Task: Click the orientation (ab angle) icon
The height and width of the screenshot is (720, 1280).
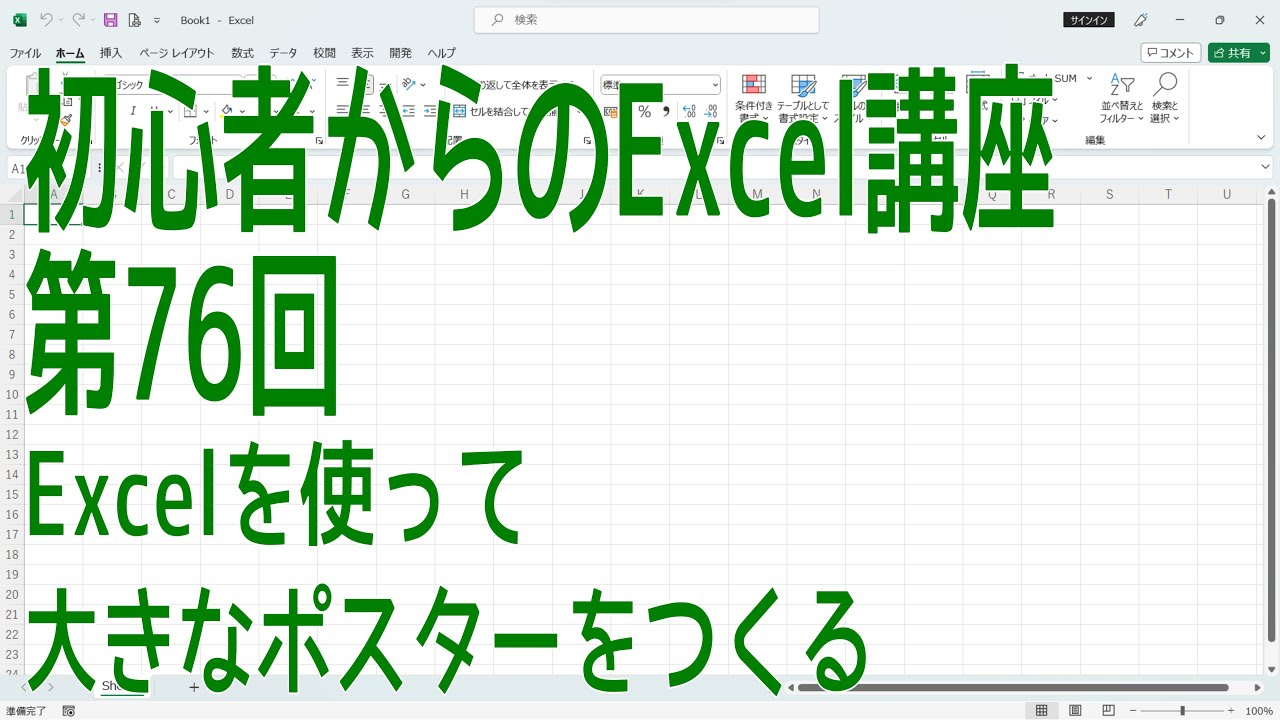Action: pos(408,85)
